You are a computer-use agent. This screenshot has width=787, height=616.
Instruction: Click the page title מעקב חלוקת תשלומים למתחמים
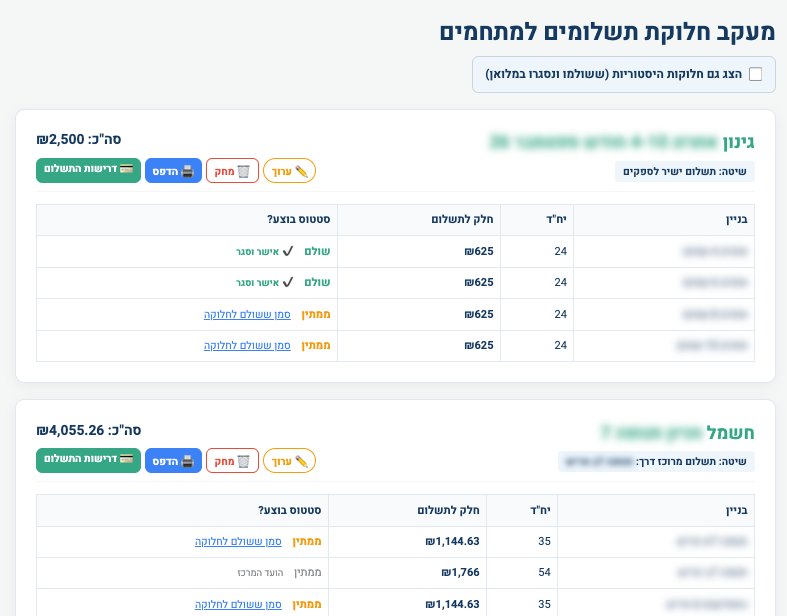pyautogui.click(x=607, y=32)
